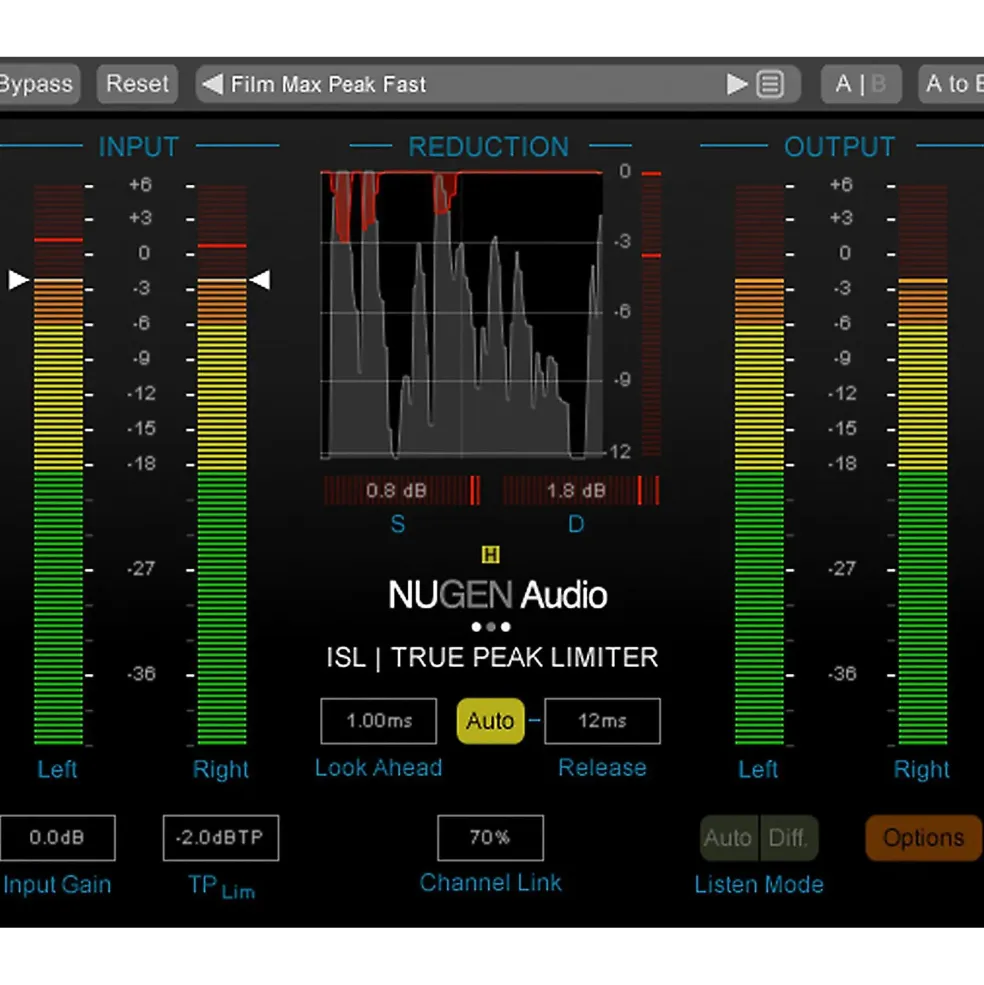The height and width of the screenshot is (985, 984).
Task: Click the -2.0dBTP TP Lim field
Action: click(x=221, y=837)
